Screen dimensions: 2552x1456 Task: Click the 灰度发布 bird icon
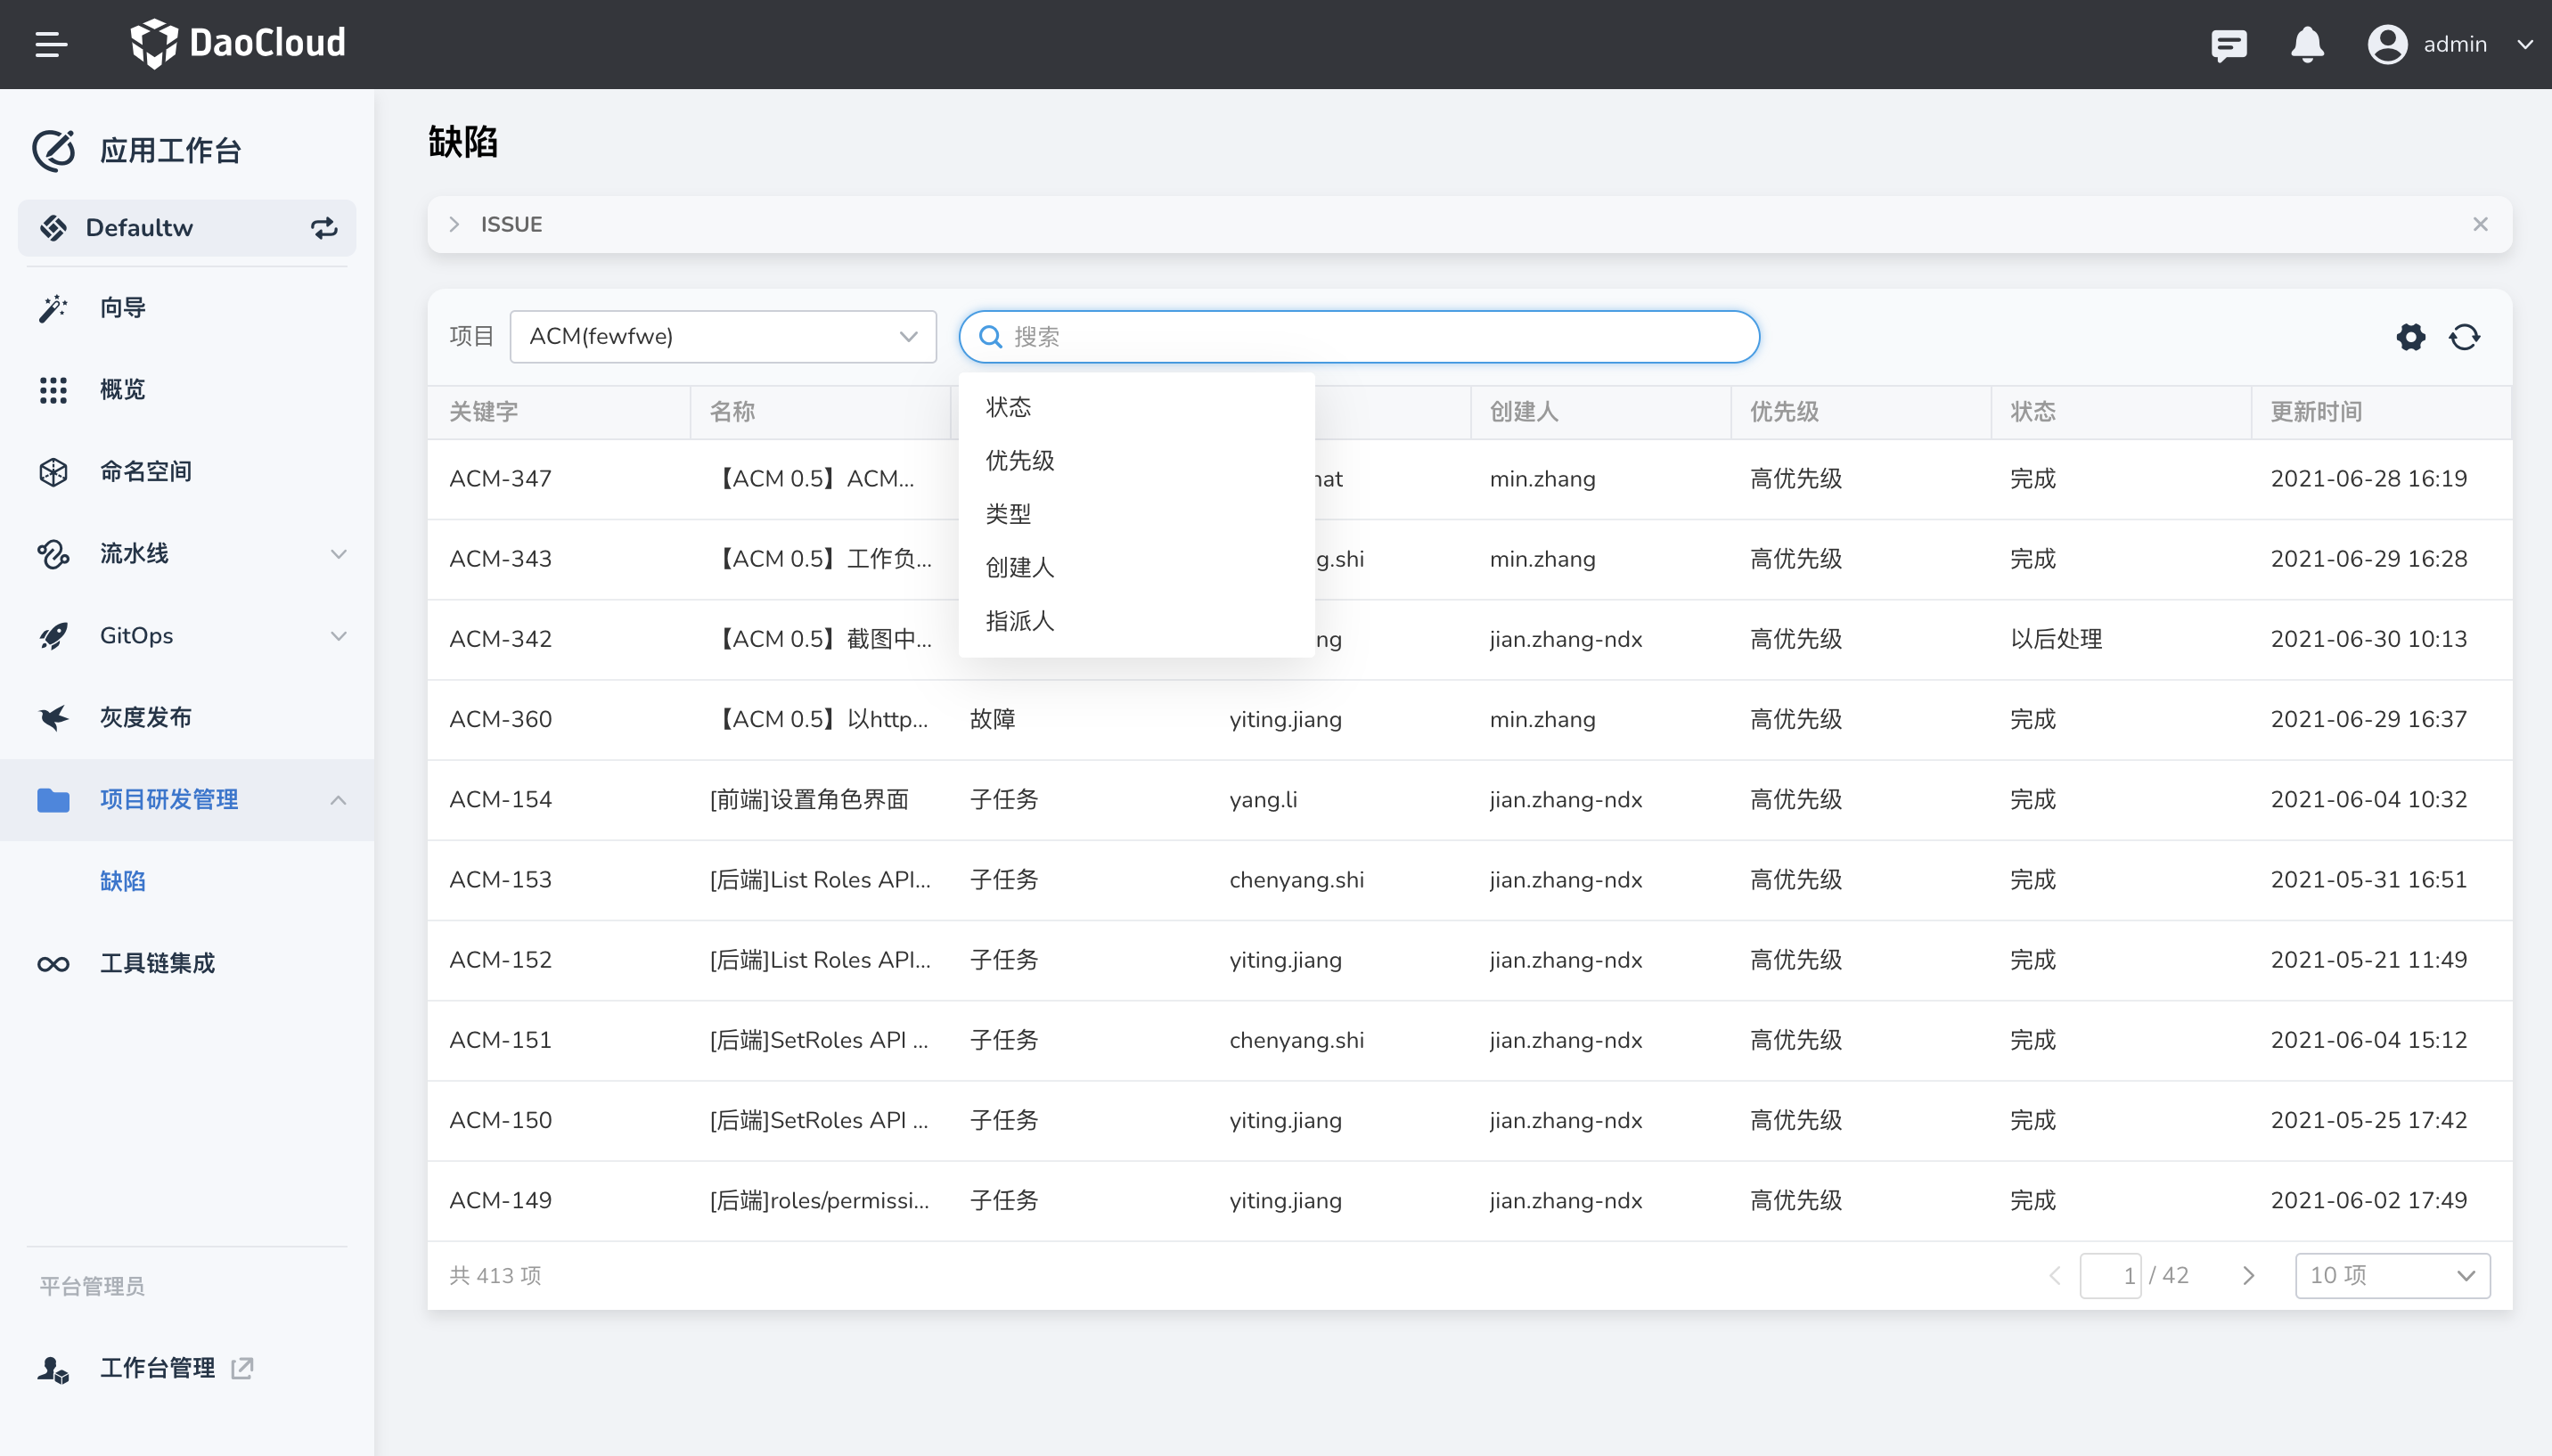pyautogui.click(x=53, y=718)
